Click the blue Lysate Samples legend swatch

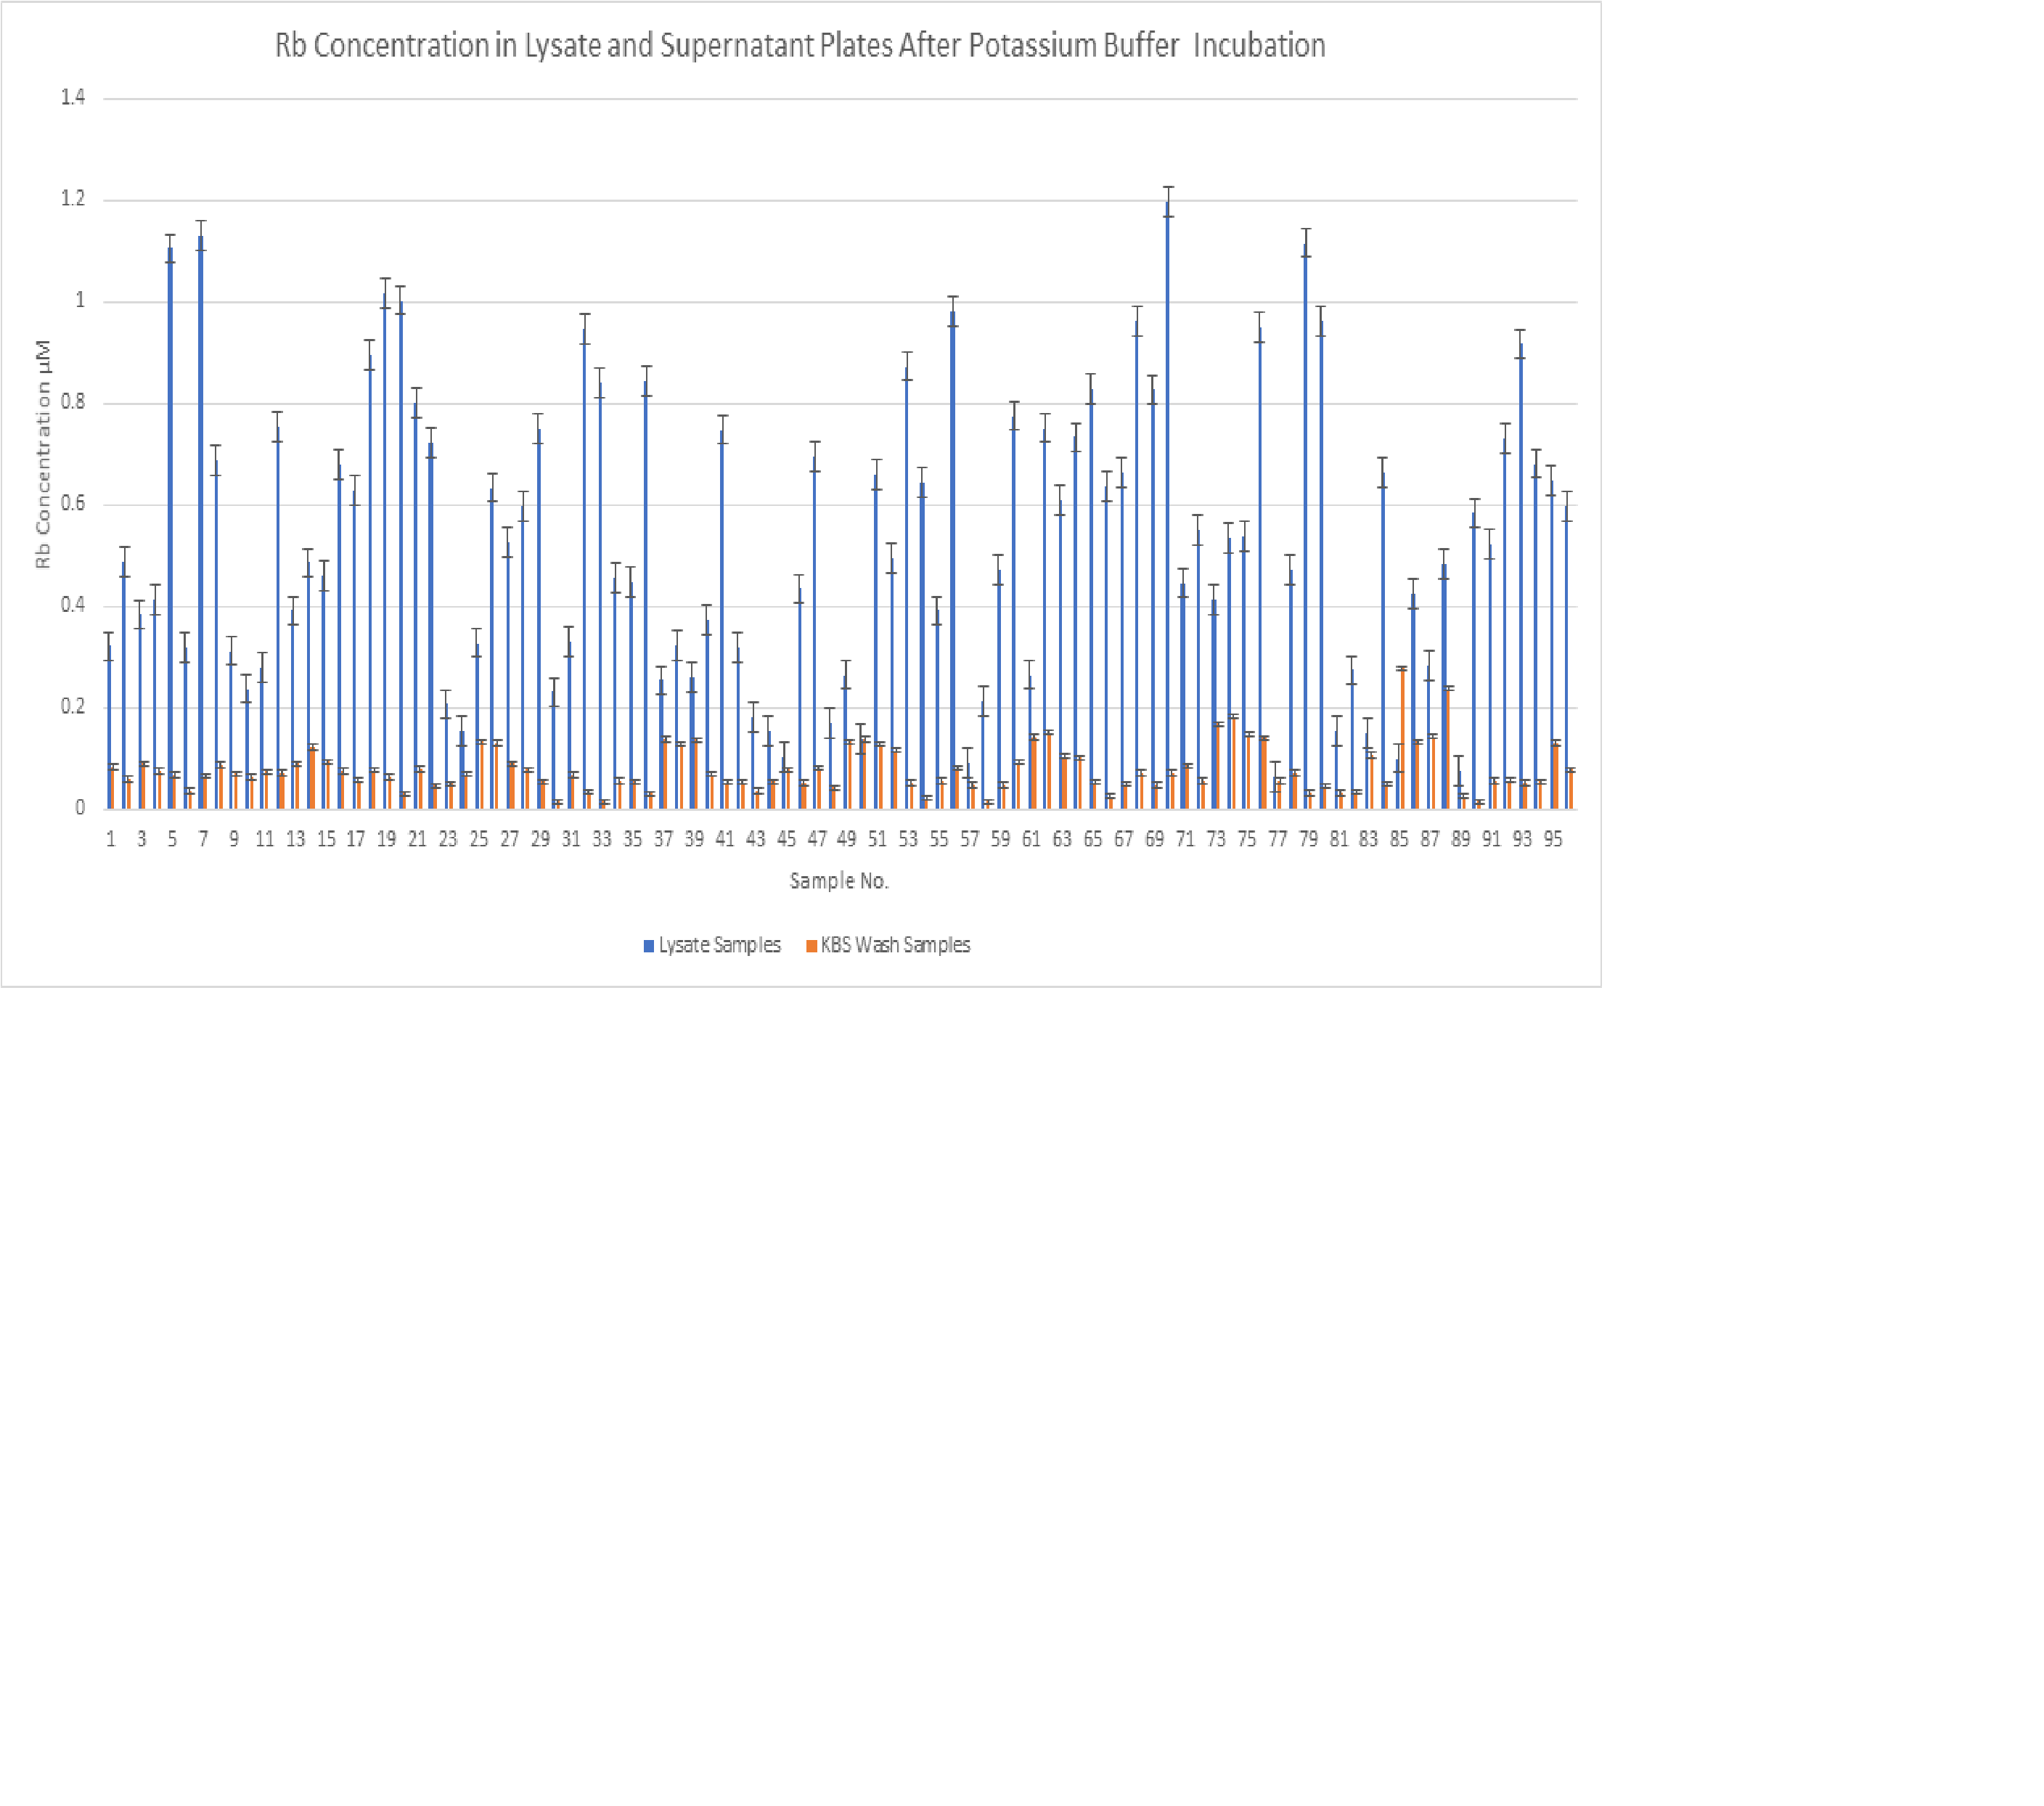[x=649, y=946]
